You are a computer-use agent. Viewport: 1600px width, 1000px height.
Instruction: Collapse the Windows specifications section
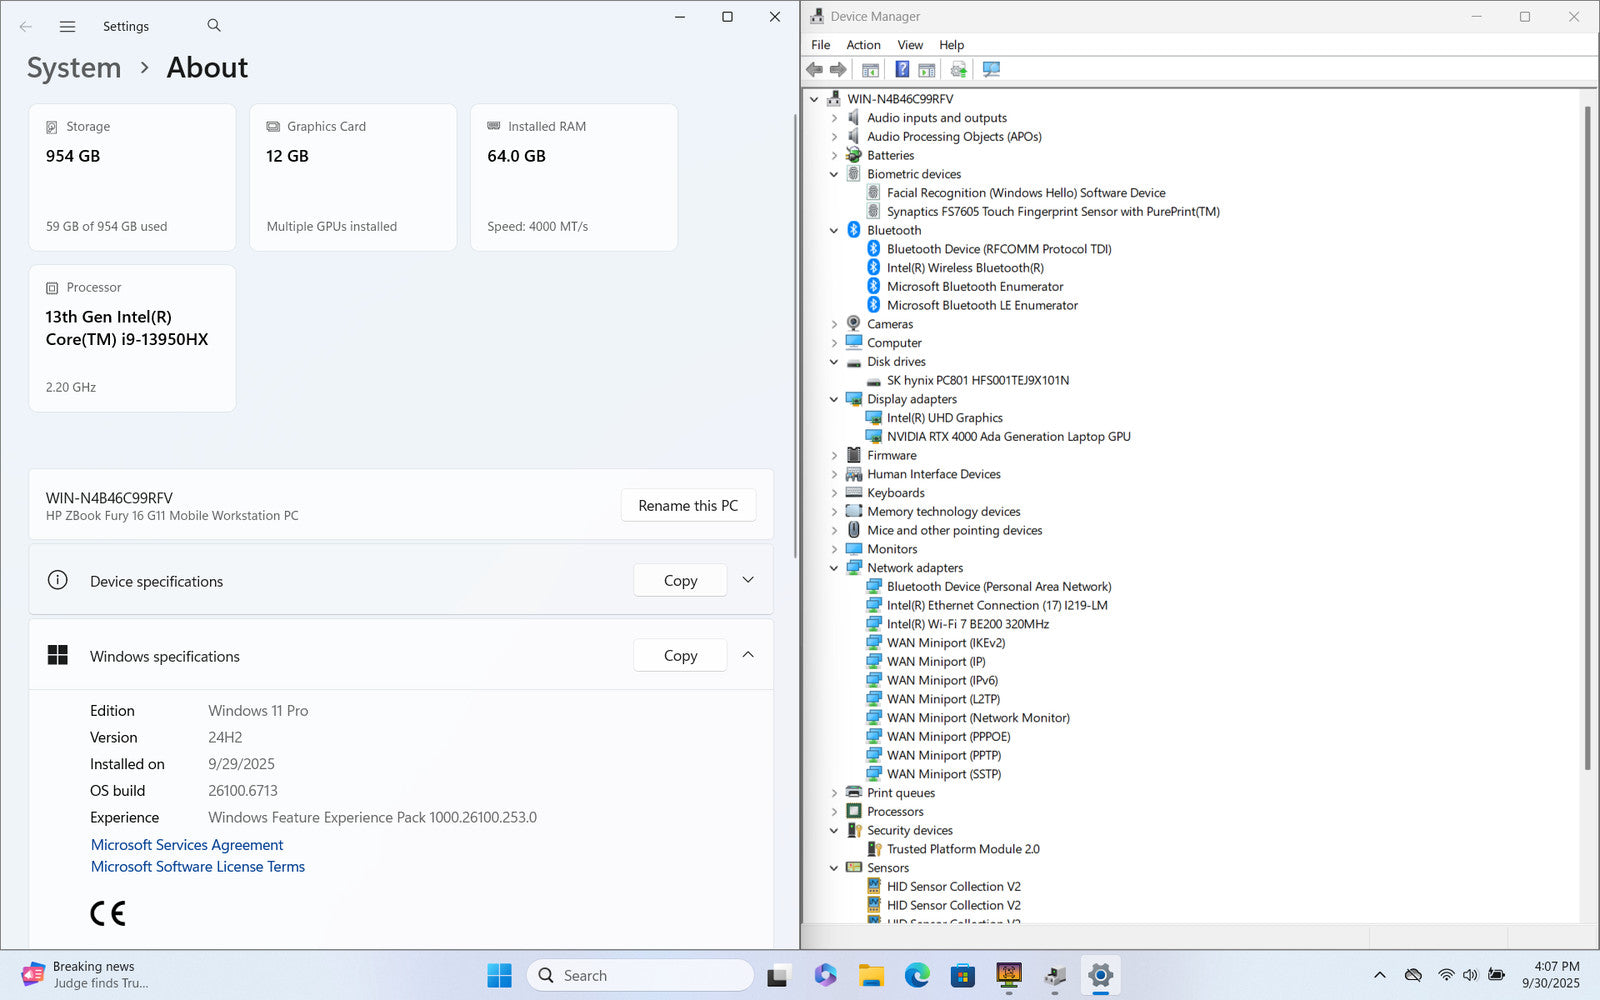(x=748, y=655)
